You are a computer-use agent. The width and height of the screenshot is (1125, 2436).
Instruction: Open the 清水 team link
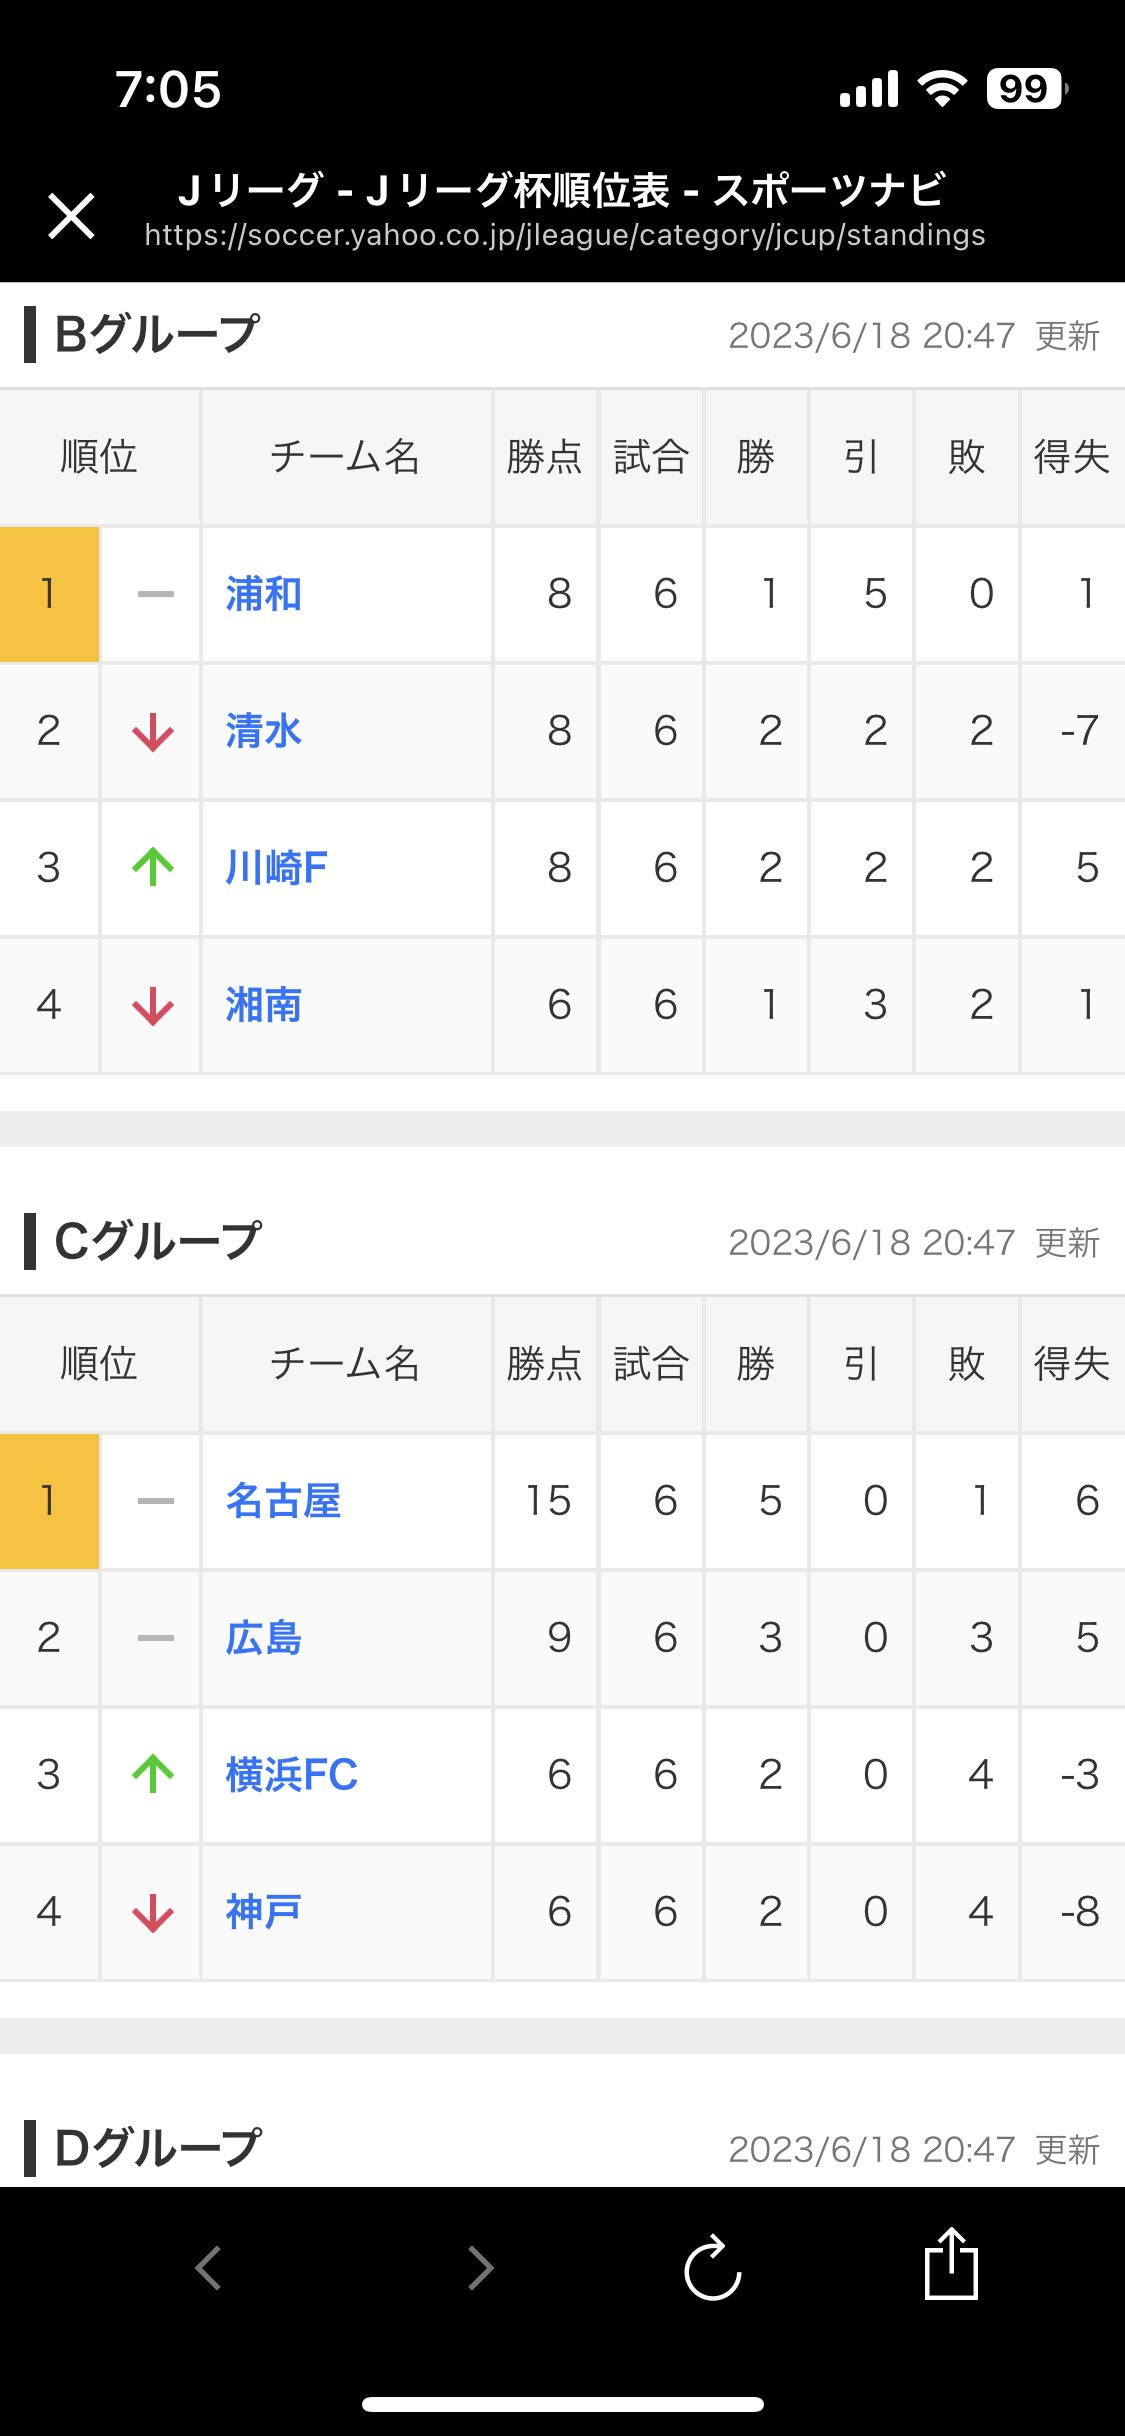[263, 731]
